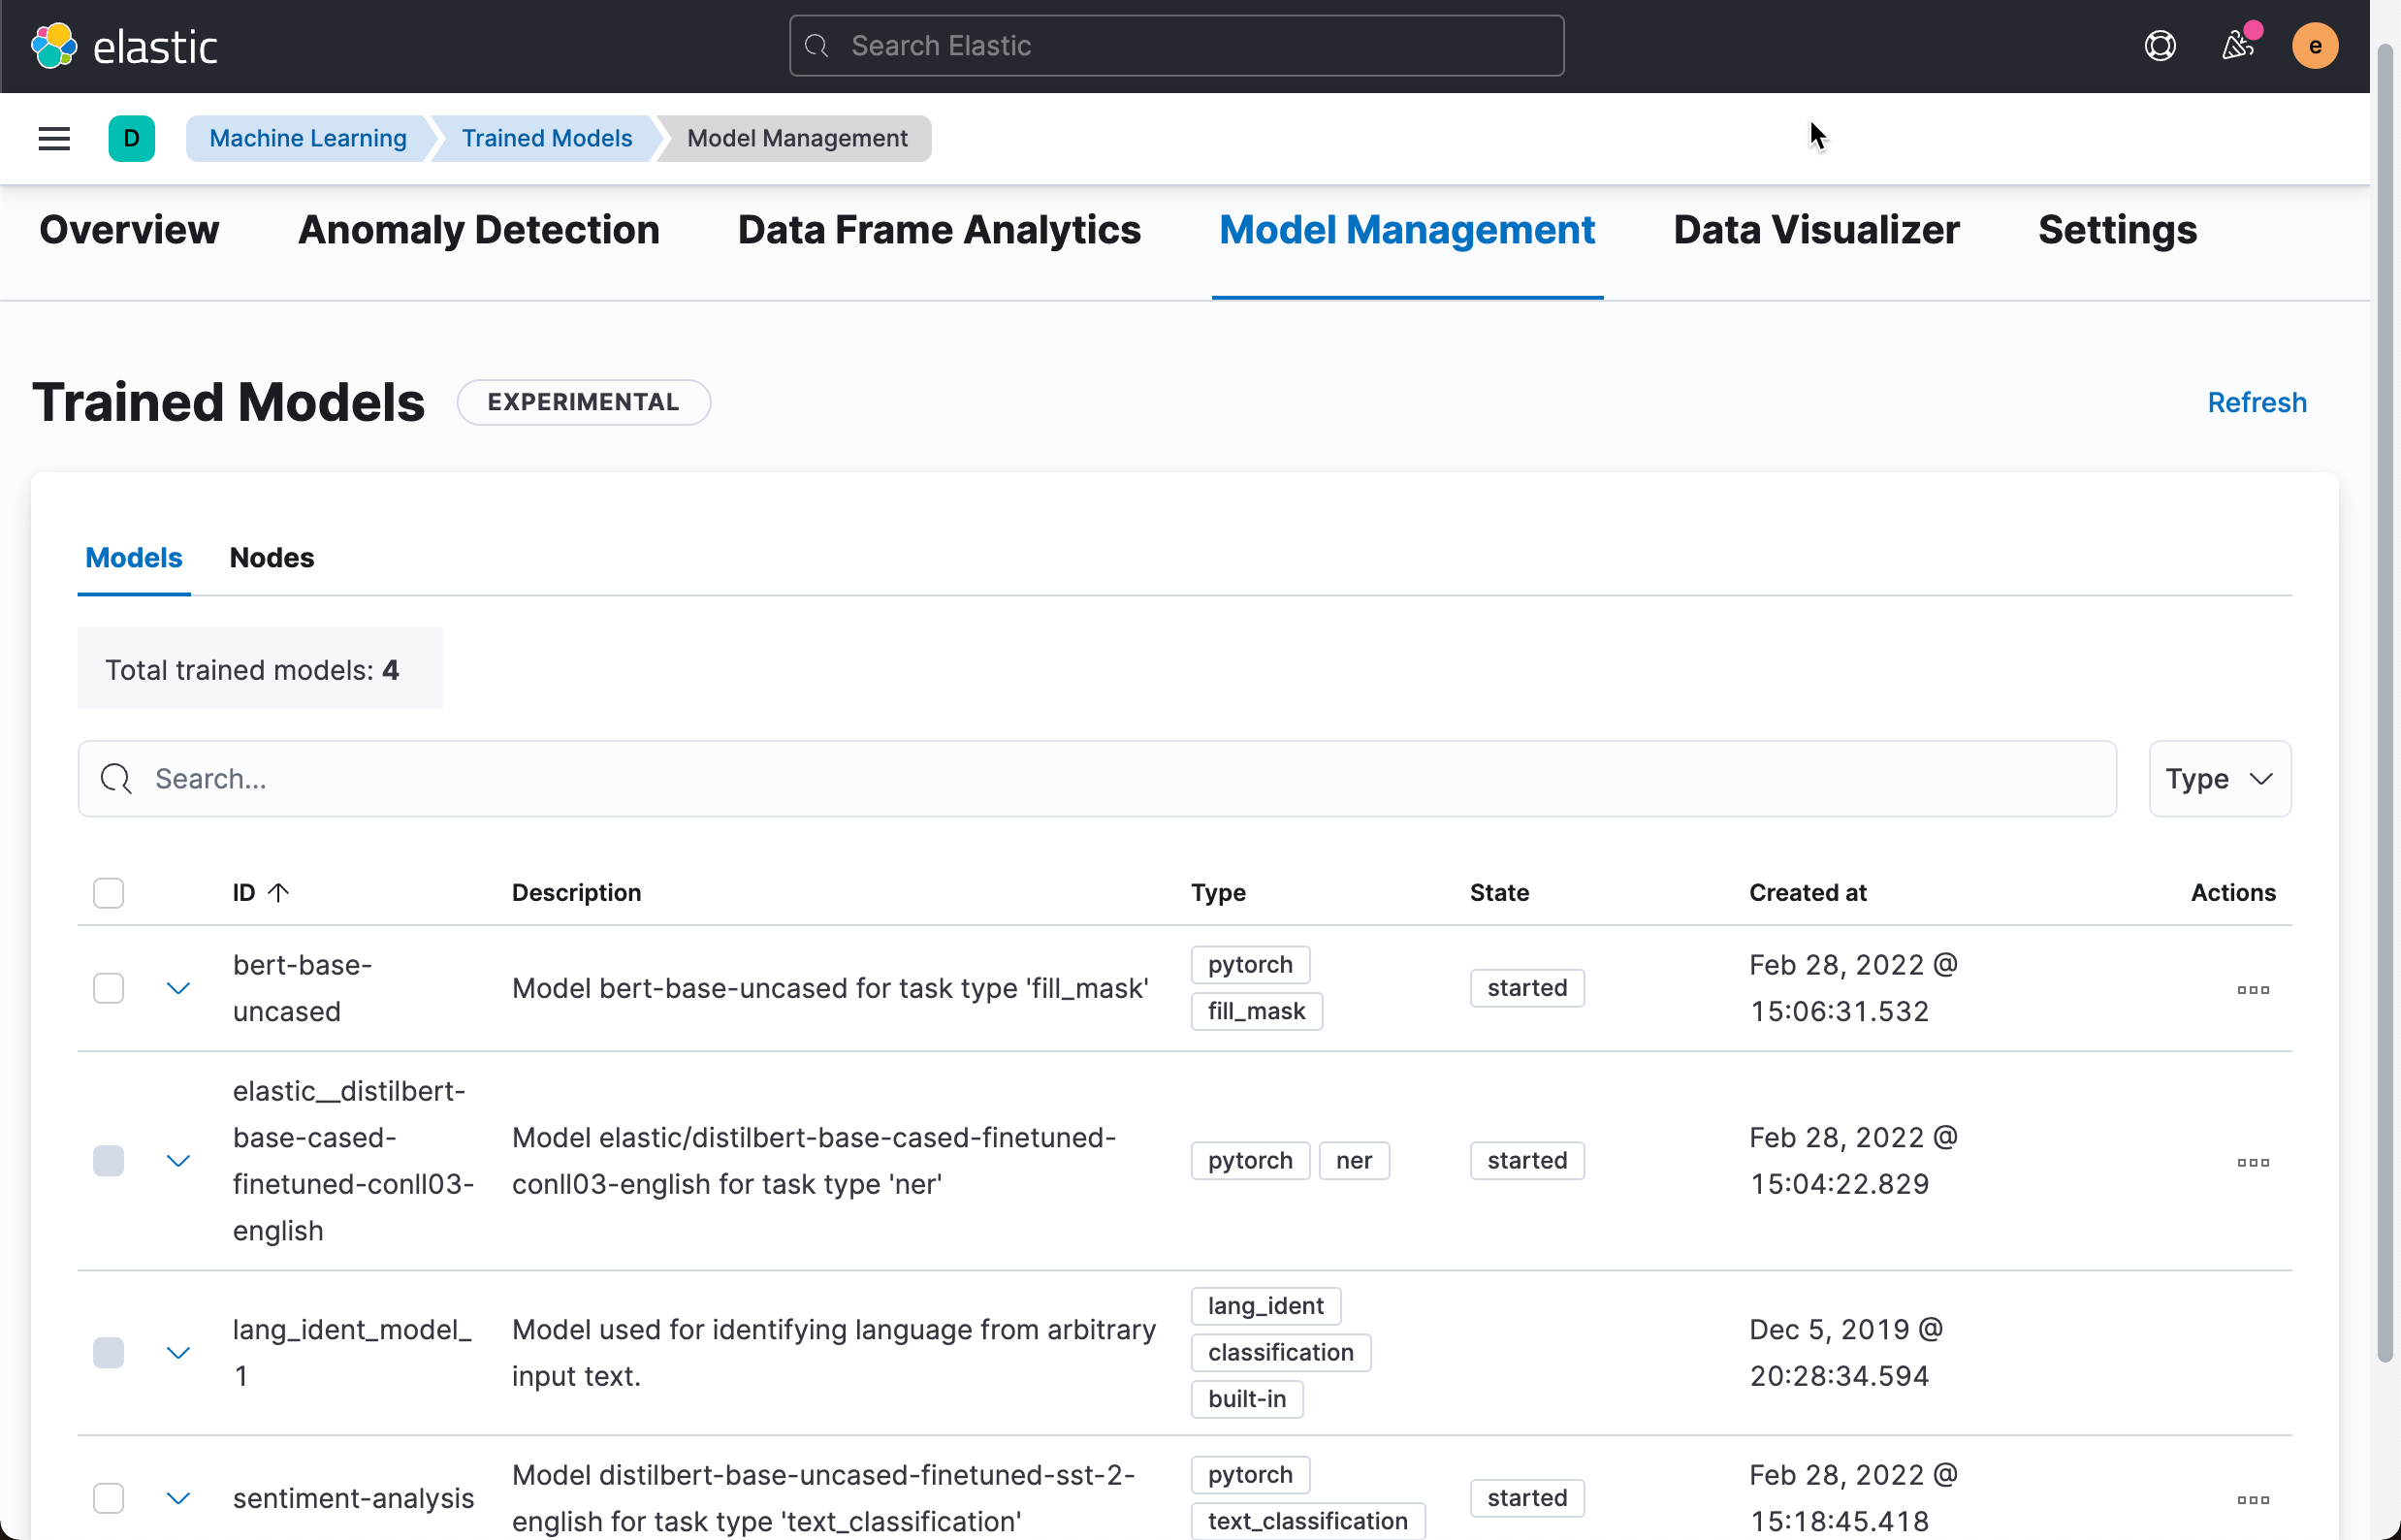Image resolution: width=2401 pixels, height=1540 pixels.
Task: Switch to the Nodes tab
Action: point(271,557)
